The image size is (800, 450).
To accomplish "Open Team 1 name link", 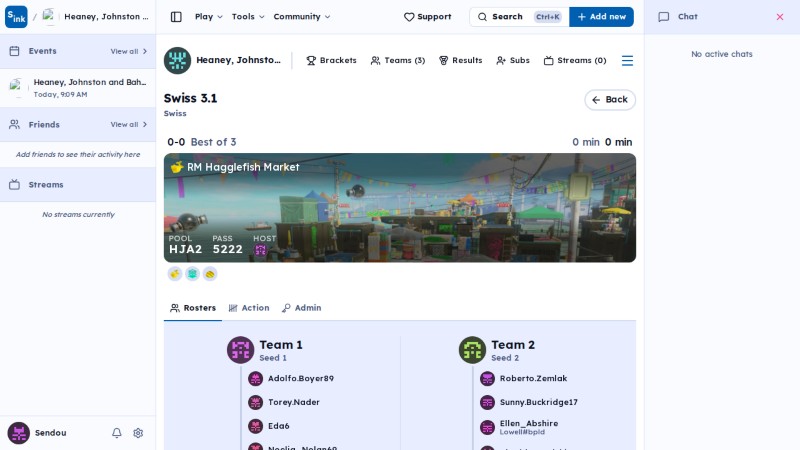I will [281, 345].
